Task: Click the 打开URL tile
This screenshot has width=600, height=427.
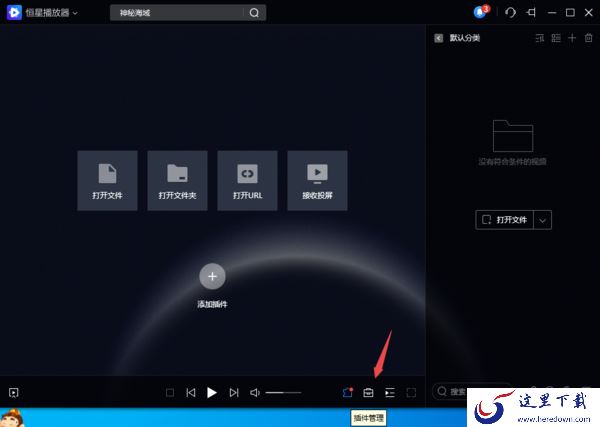Action: coord(248,181)
